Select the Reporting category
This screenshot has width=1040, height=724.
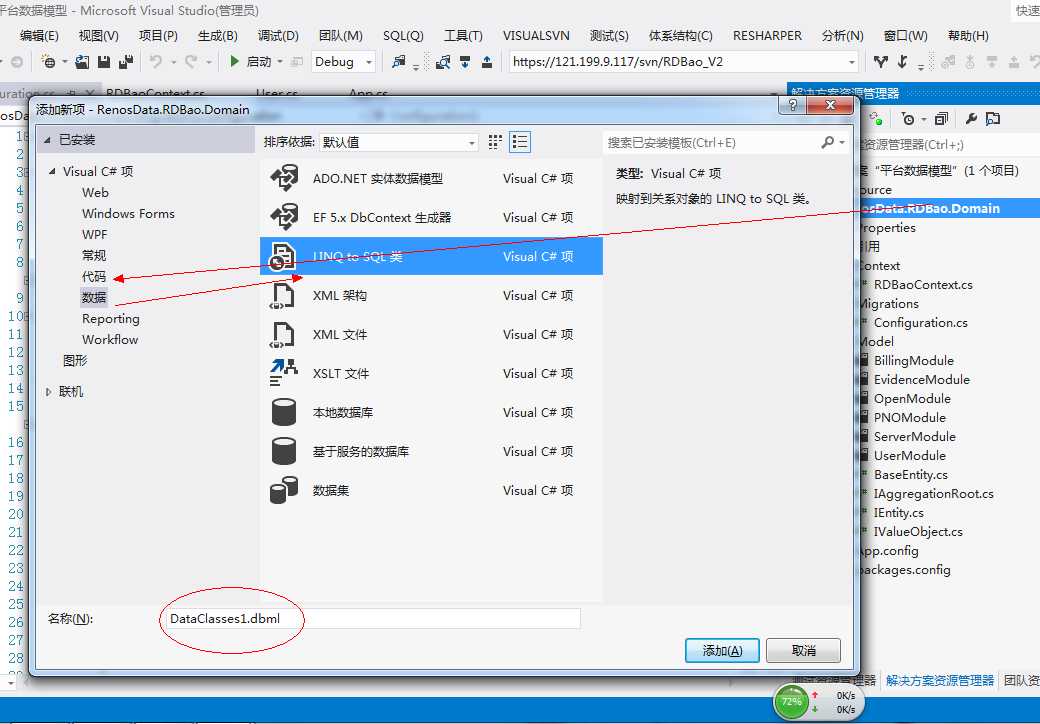[111, 318]
